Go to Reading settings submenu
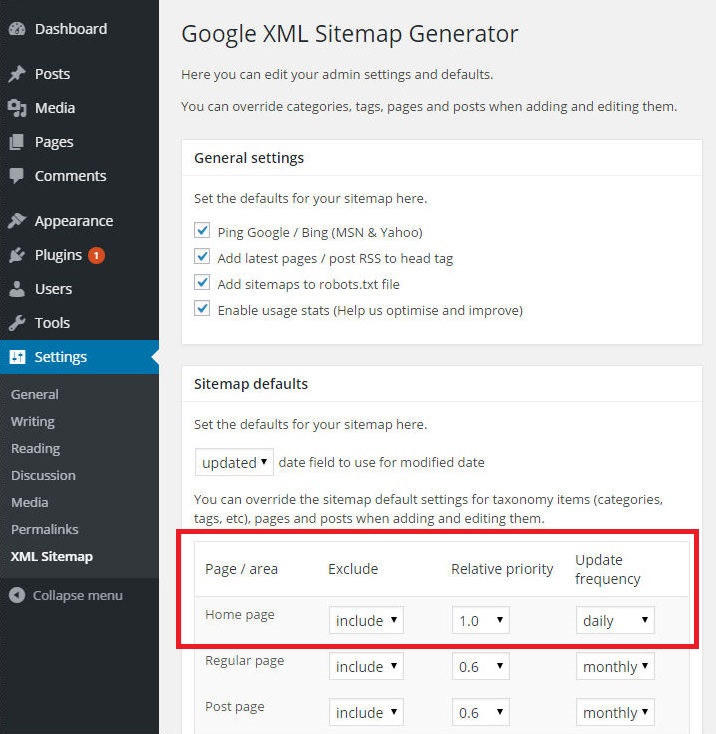The width and height of the screenshot is (716, 734). pos(35,448)
